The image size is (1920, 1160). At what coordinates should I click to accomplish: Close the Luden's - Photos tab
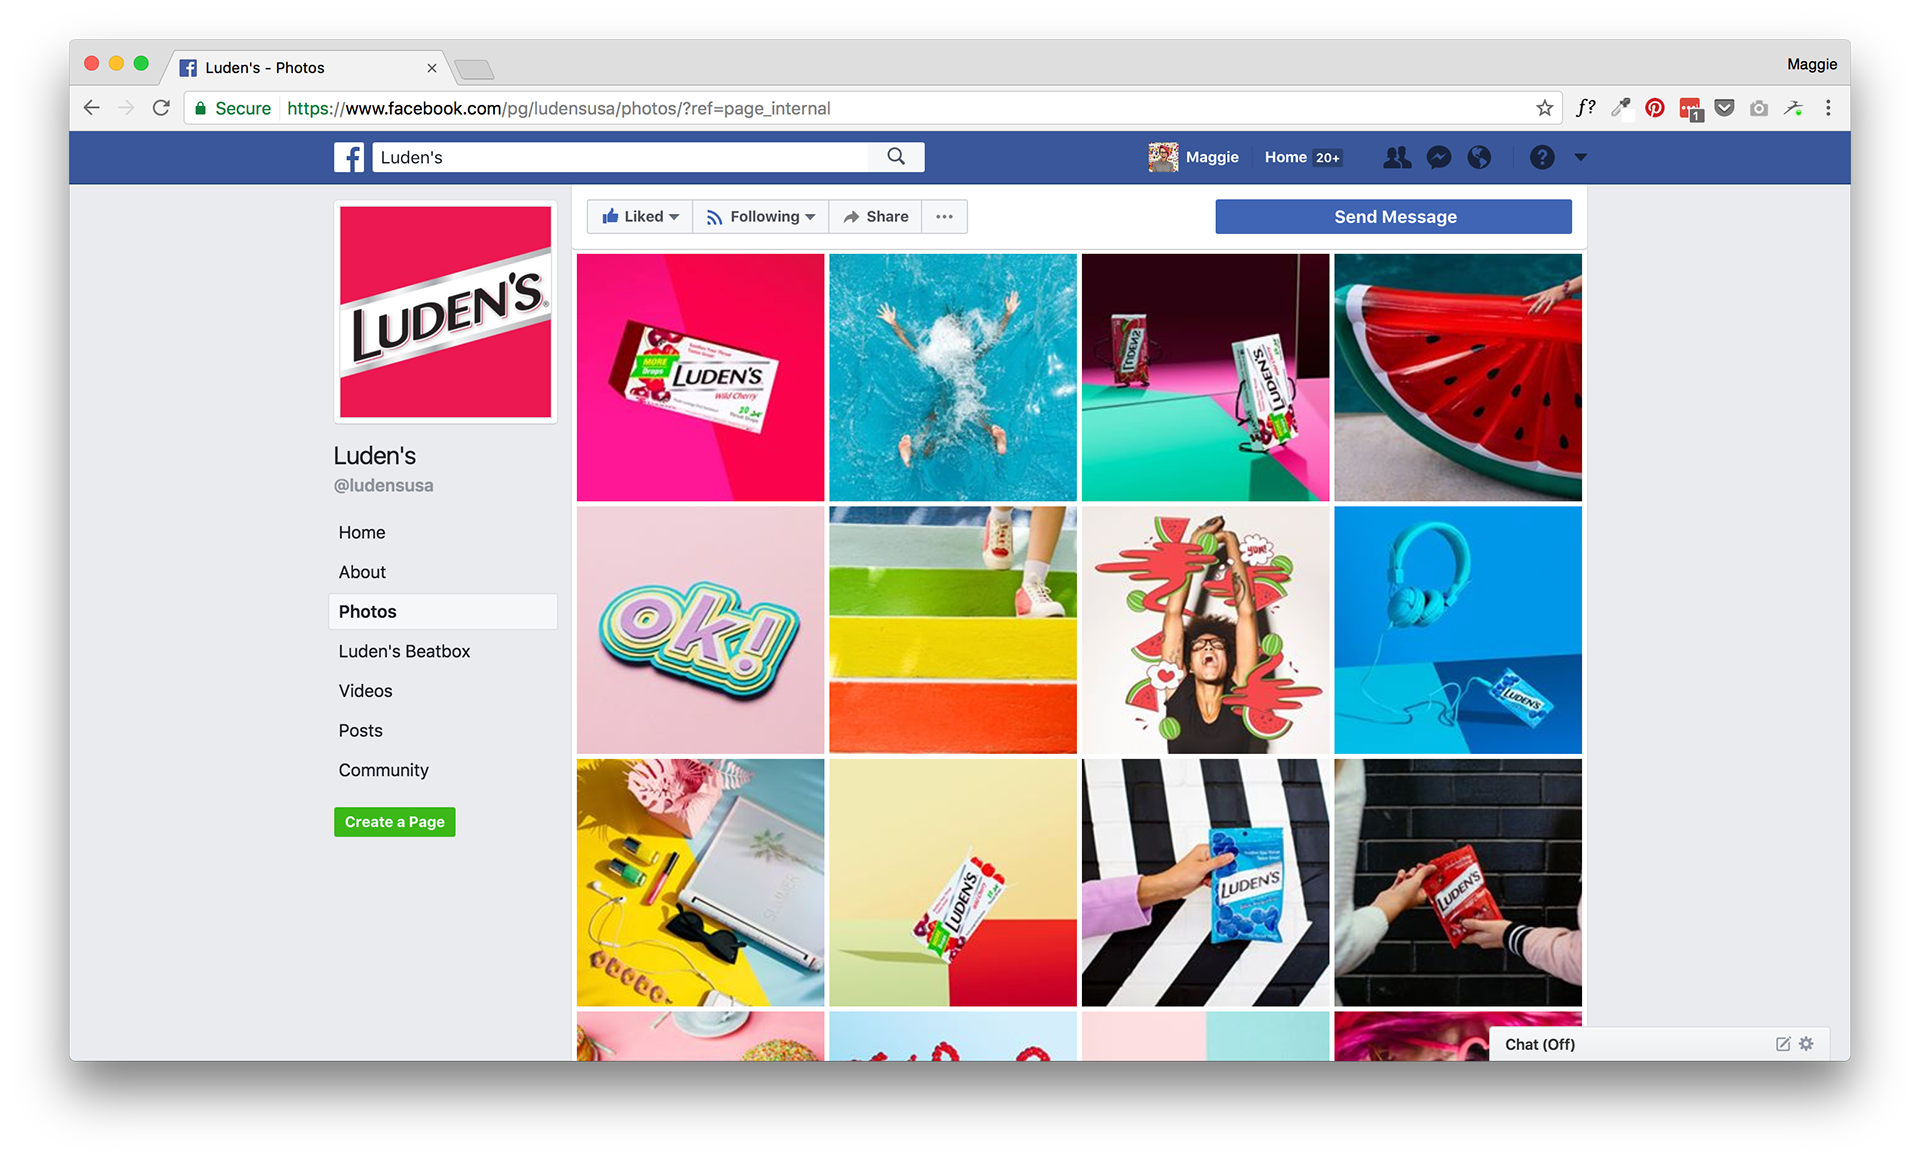[432, 68]
